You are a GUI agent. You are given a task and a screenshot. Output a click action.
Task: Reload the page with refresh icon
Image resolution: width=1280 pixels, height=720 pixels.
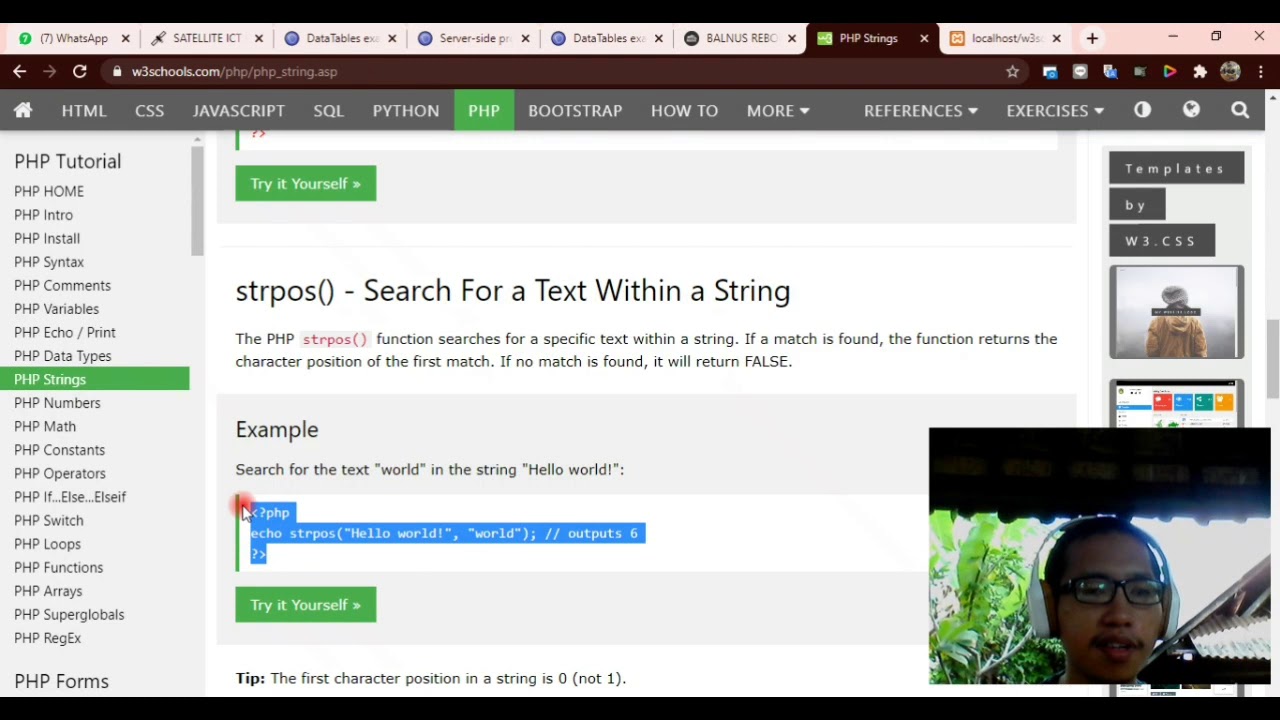[x=79, y=71]
